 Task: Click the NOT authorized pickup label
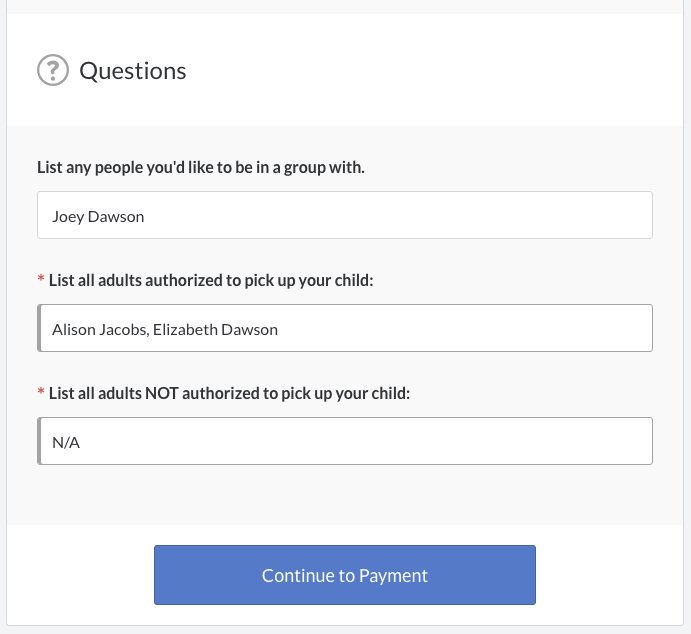229,393
